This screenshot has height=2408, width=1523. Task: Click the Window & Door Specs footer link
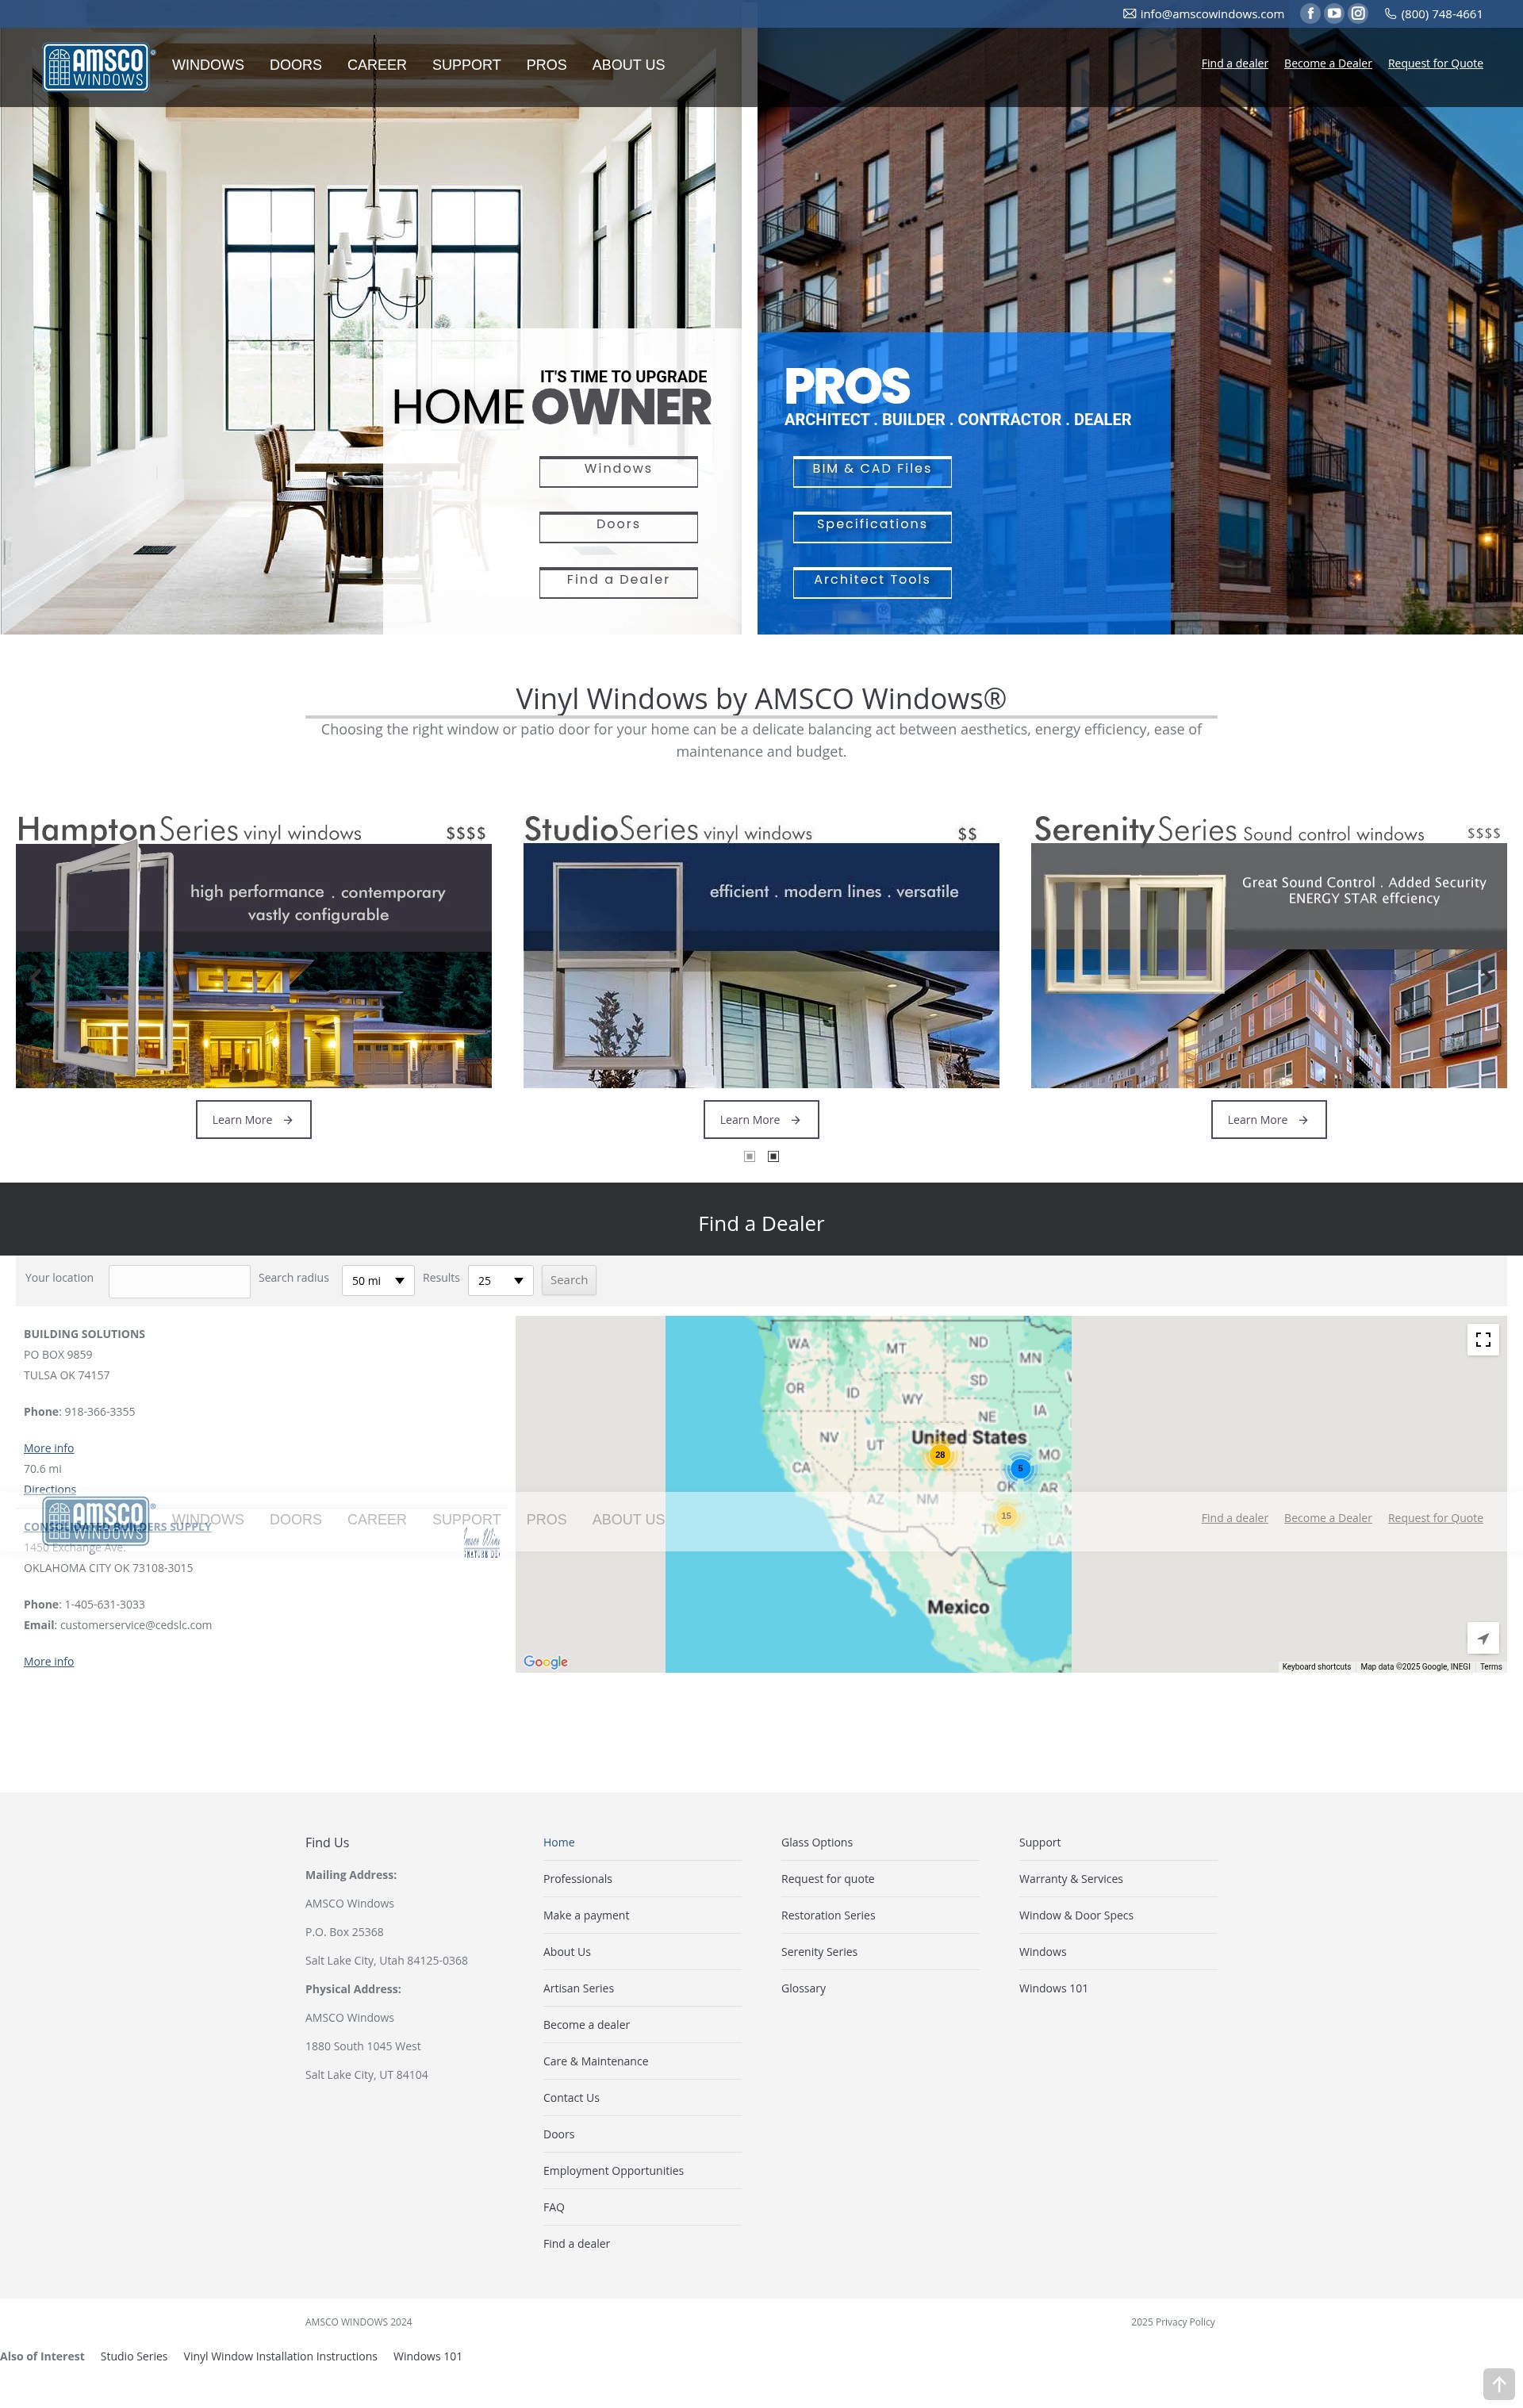pyautogui.click(x=1076, y=1915)
